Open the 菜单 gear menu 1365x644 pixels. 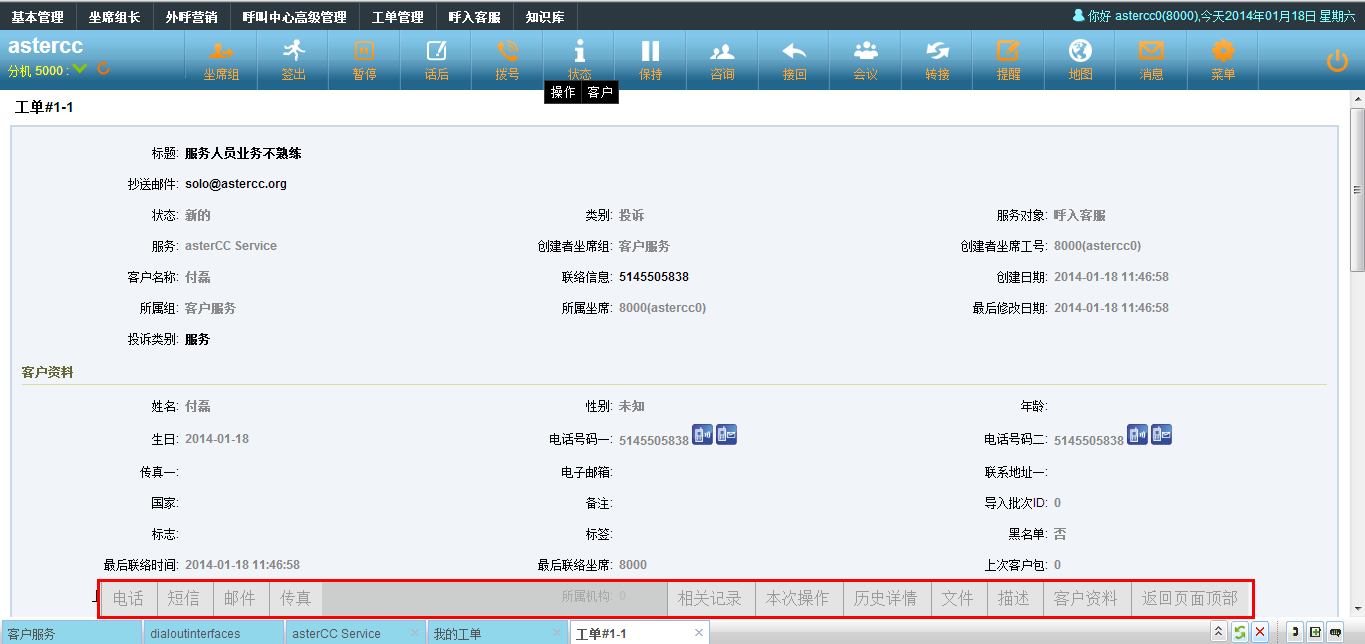(x=1222, y=52)
